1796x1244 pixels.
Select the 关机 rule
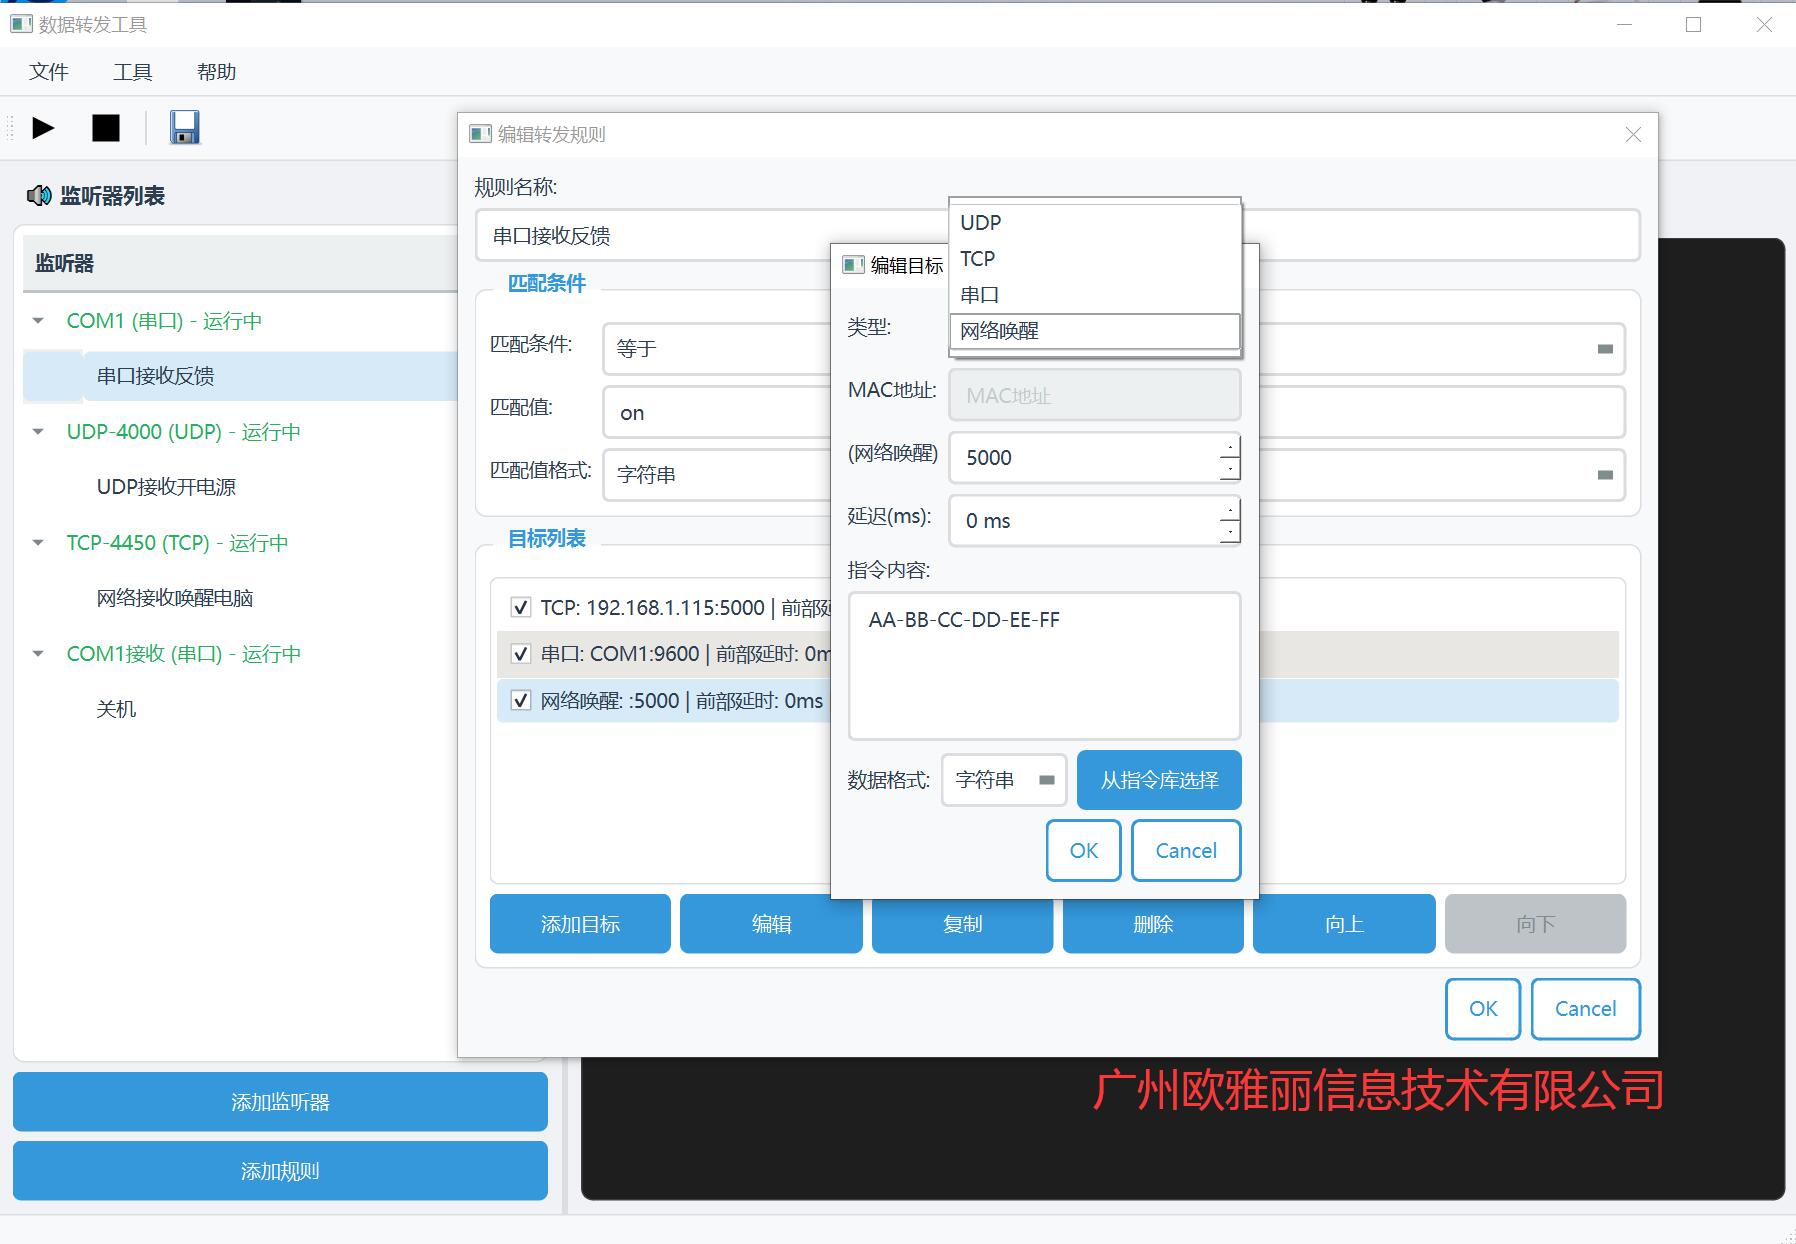coord(116,709)
